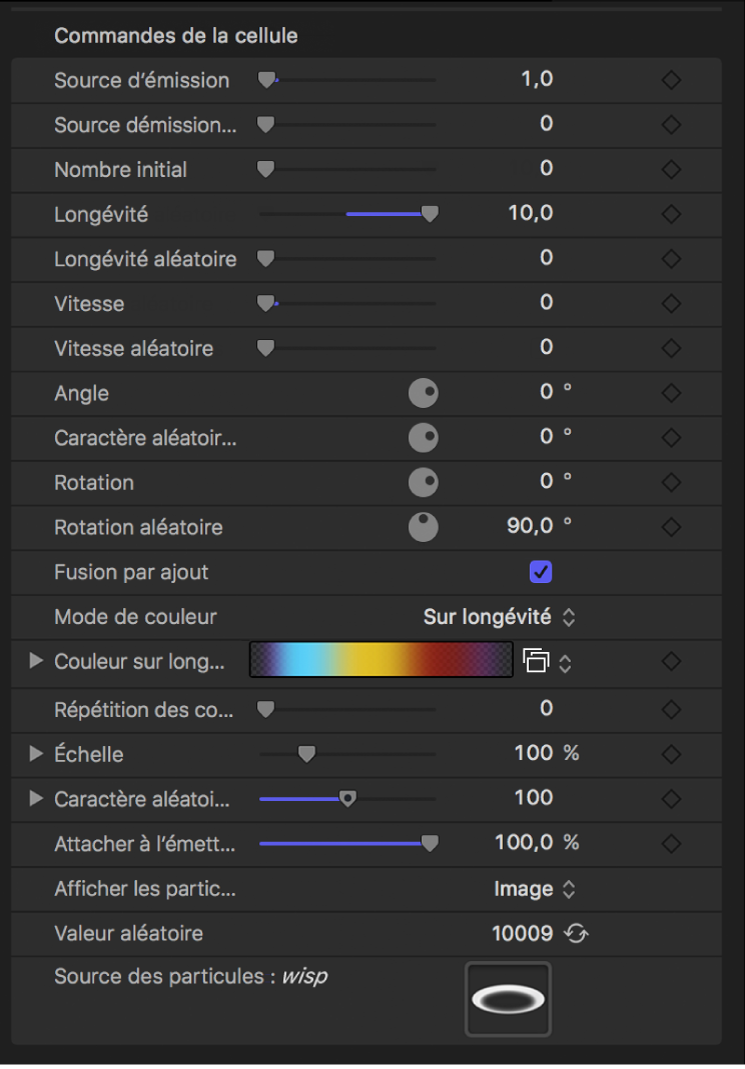Expand the Échelle disclosure triangle
745x1069 pixels.
click(37, 754)
